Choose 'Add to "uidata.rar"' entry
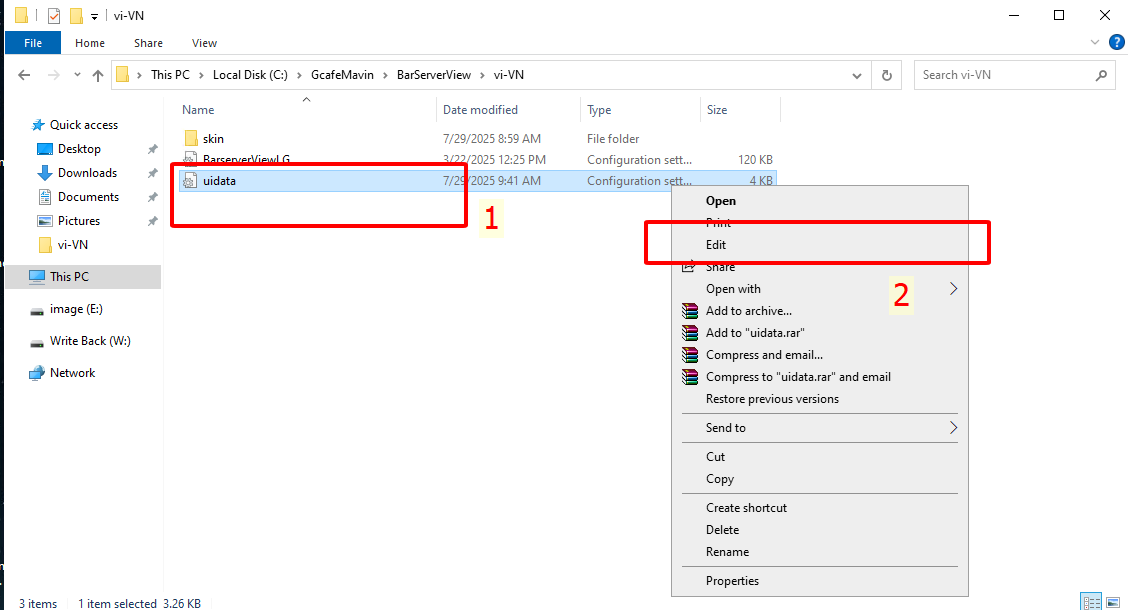Viewport: 1129px width, 610px height. pyautogui.click(x=819, y=333)
